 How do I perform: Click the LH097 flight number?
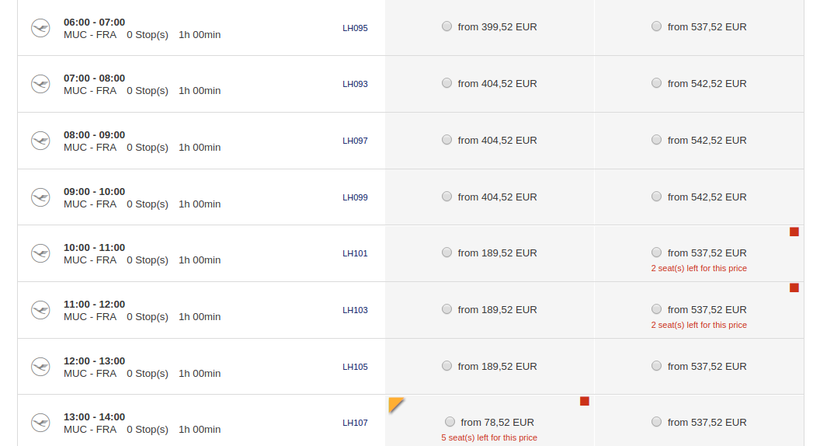click(x=354, y=141)
